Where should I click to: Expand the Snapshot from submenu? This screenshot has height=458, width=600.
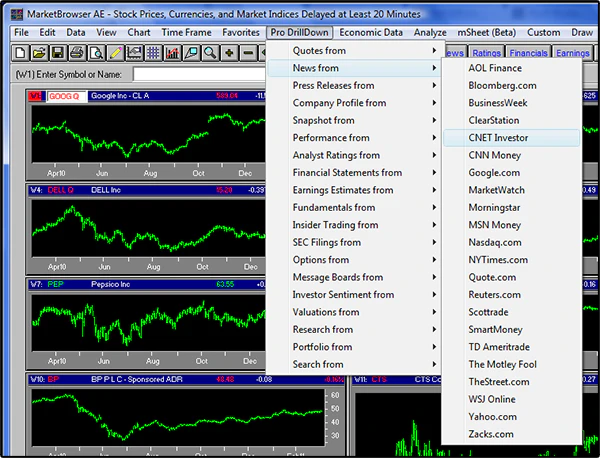tap(354, 120)
